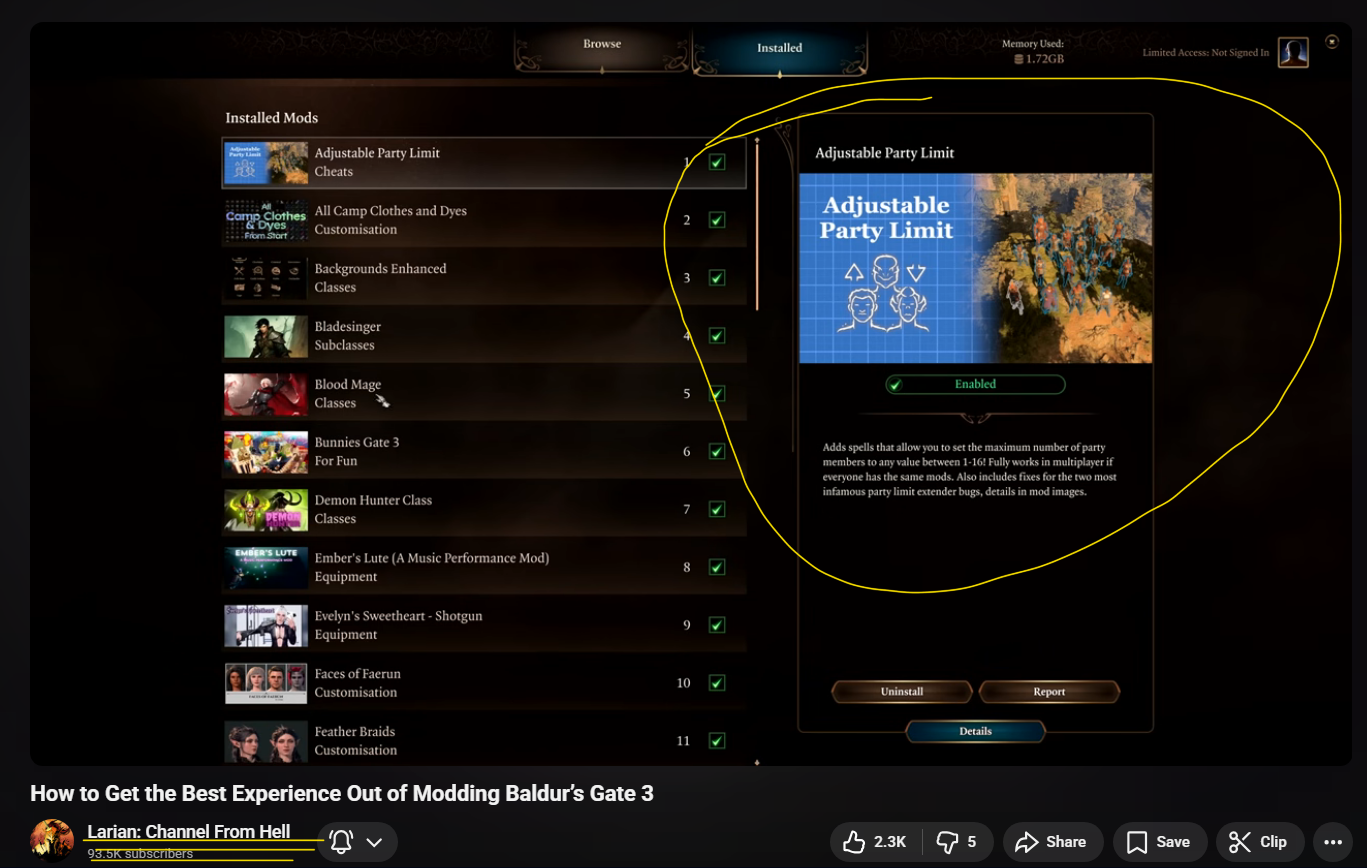The height and width of the screenshot is (868, 1367).
Task: Select the Adjustable Party Limit list thumbnail
Action: (x=266, y=163)
